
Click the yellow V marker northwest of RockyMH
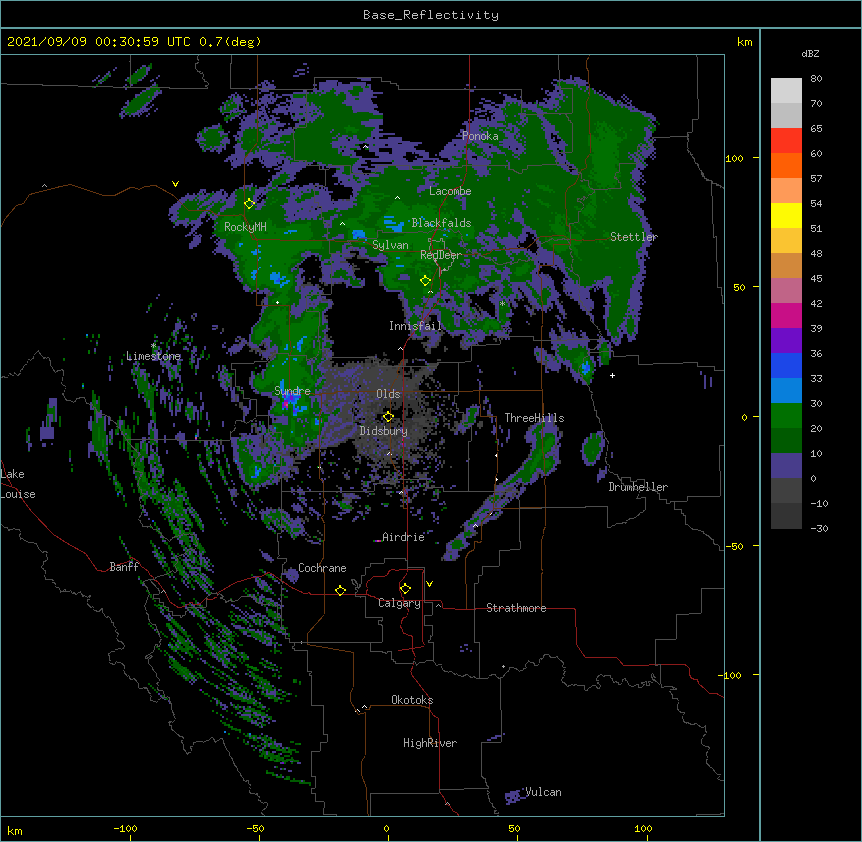(x=175, y=184)
